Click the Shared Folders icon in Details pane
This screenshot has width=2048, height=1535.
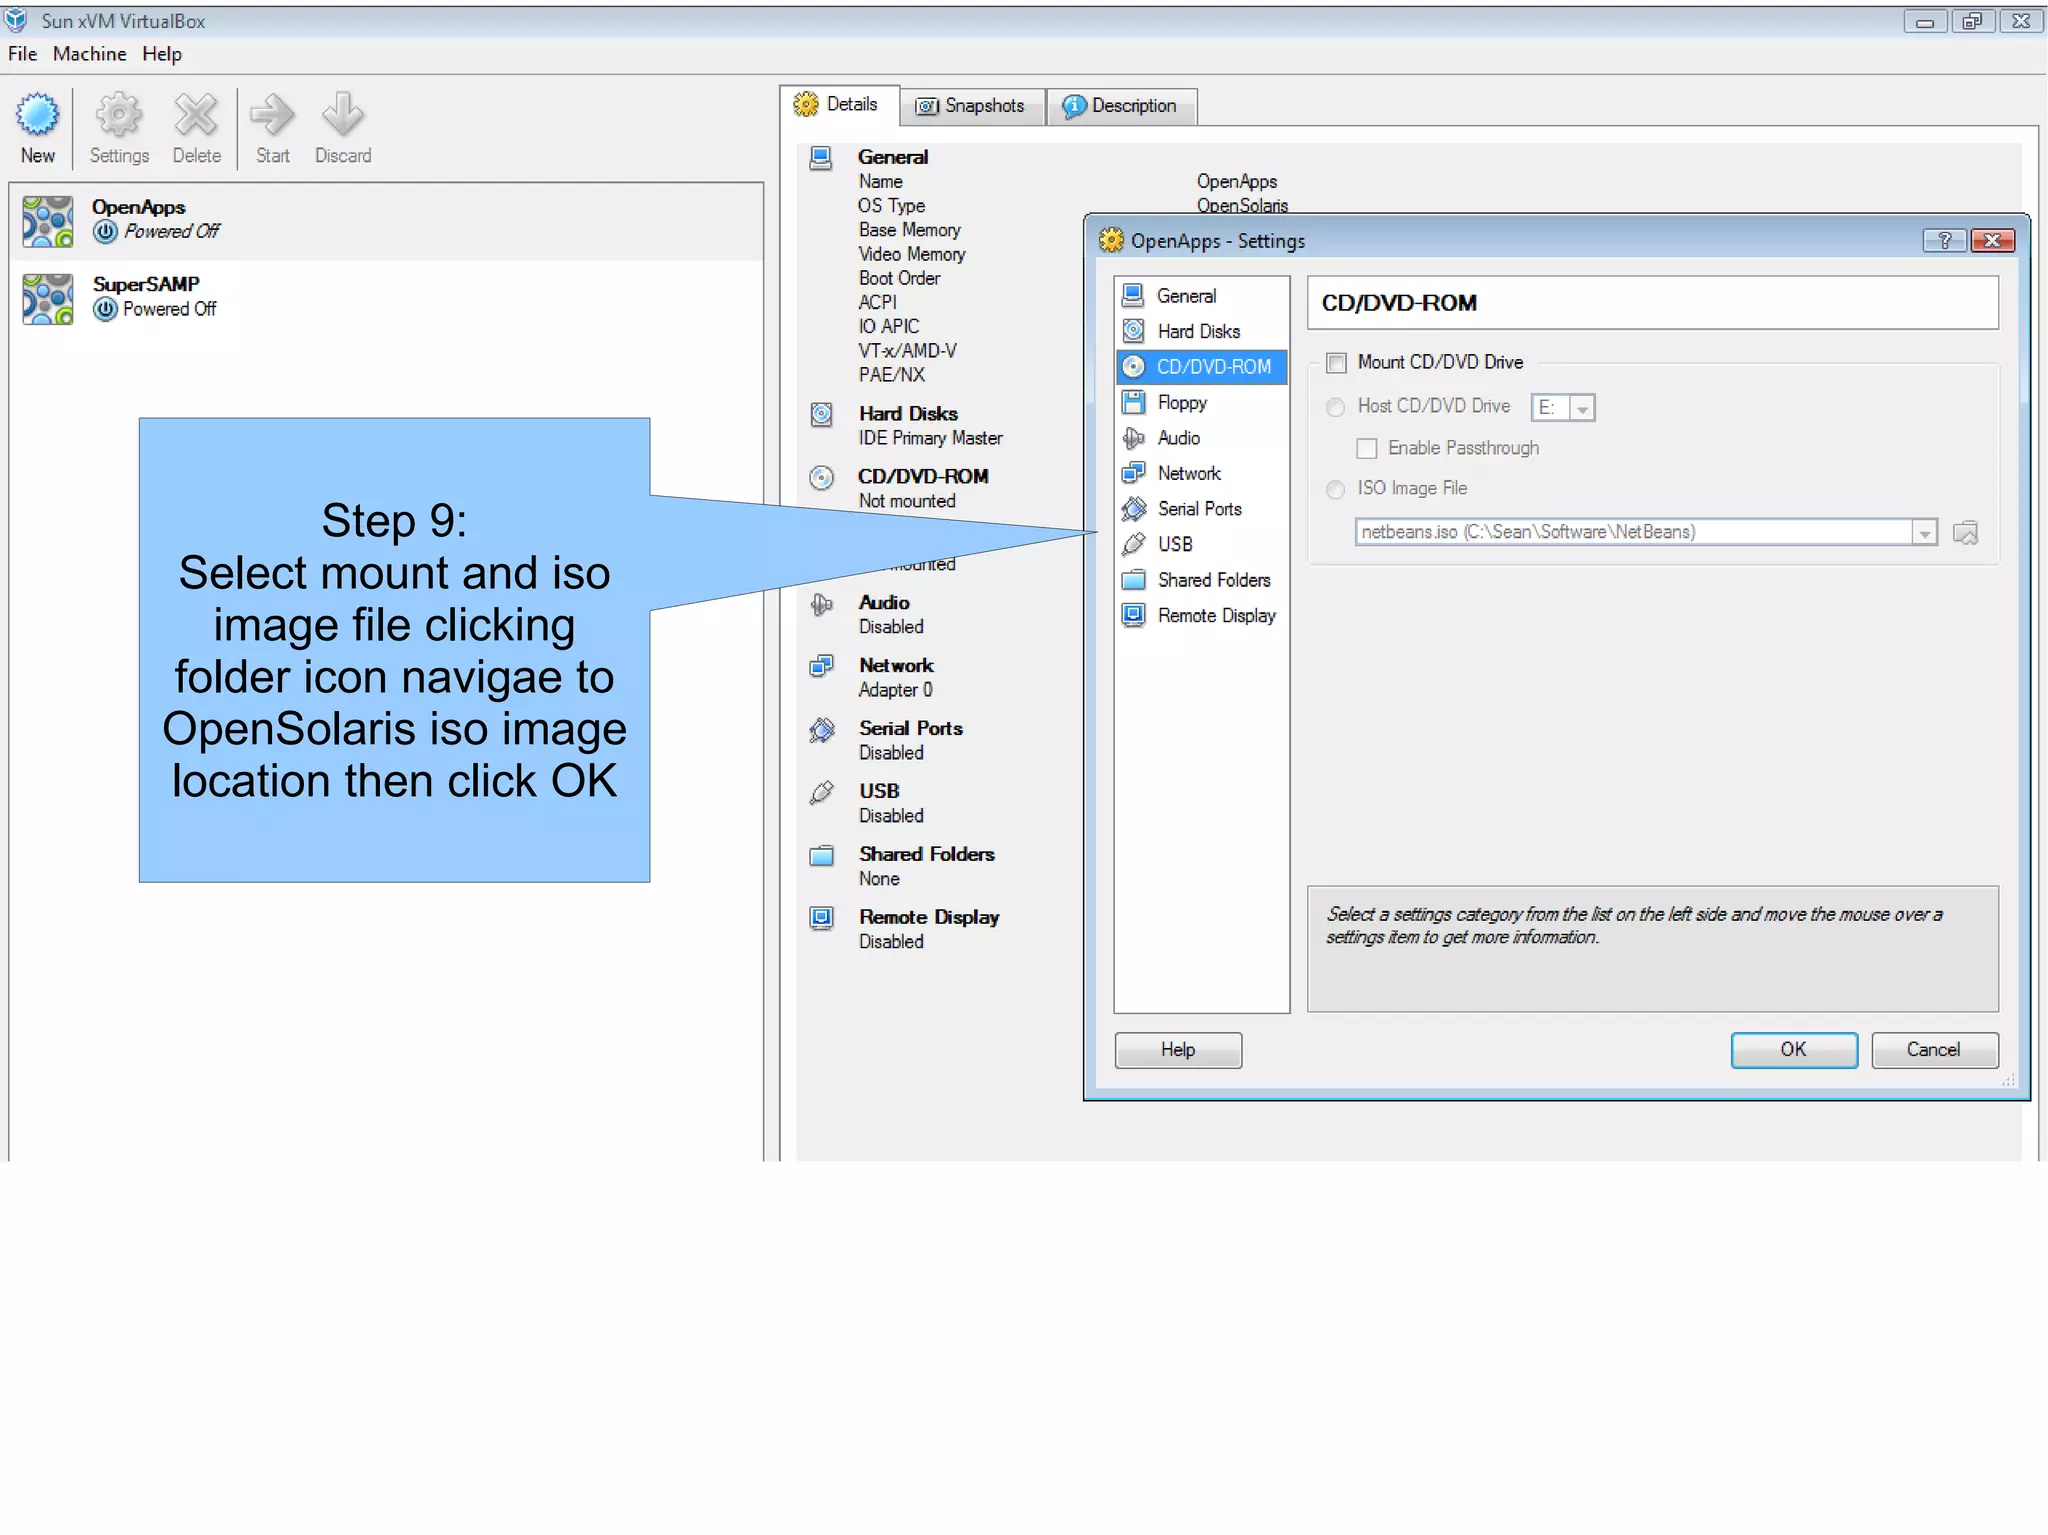click(x=821, y=856)
